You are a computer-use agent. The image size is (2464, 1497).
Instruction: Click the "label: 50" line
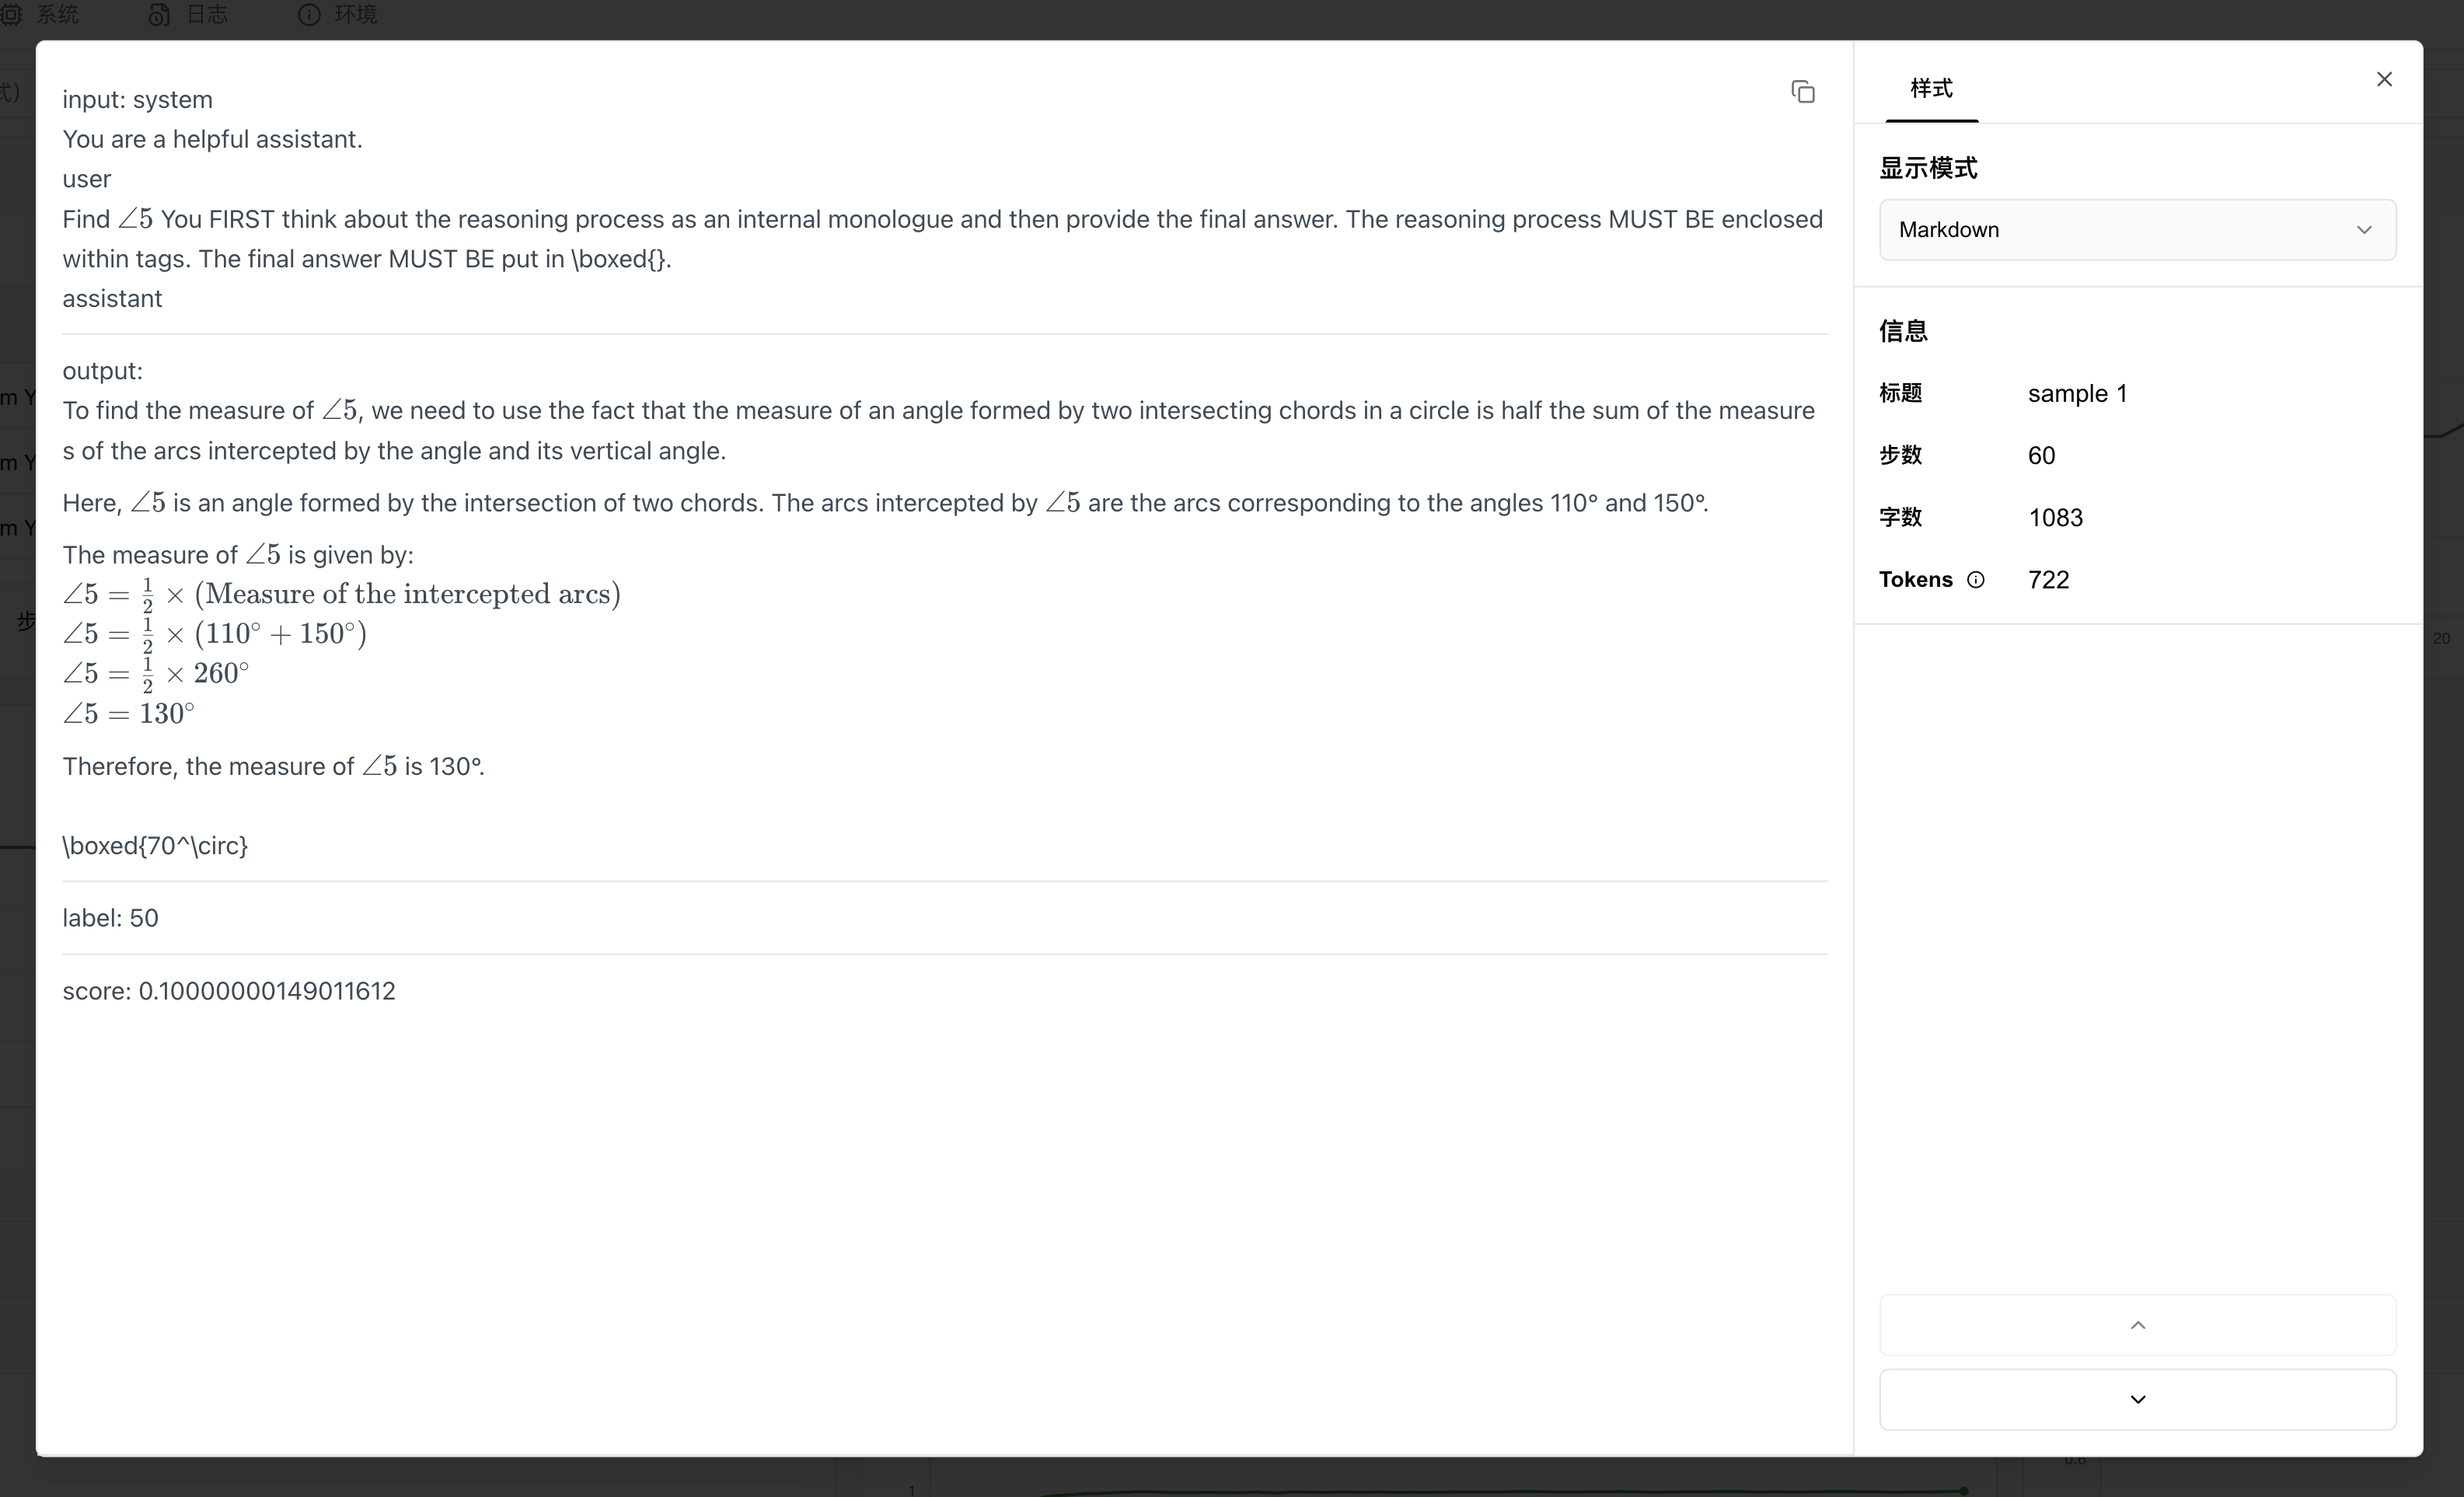click(x=110, y=918)
